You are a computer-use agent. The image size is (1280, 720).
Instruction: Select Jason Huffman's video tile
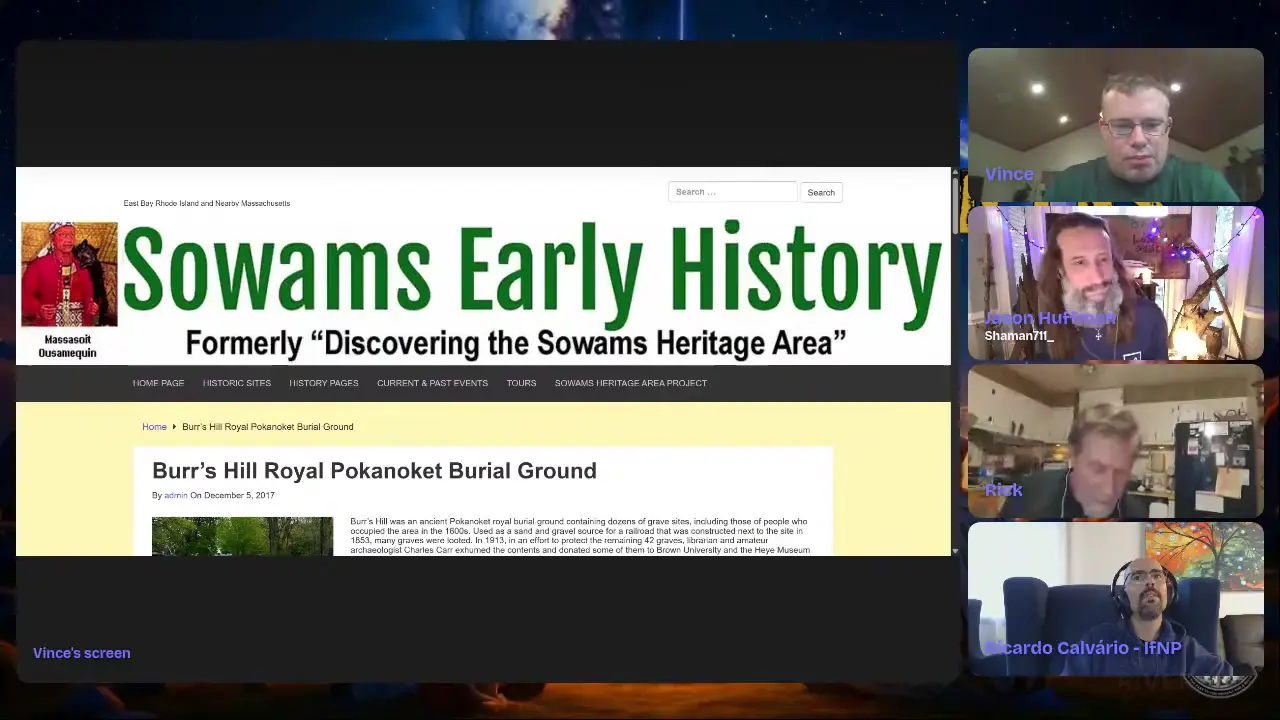1115,283
